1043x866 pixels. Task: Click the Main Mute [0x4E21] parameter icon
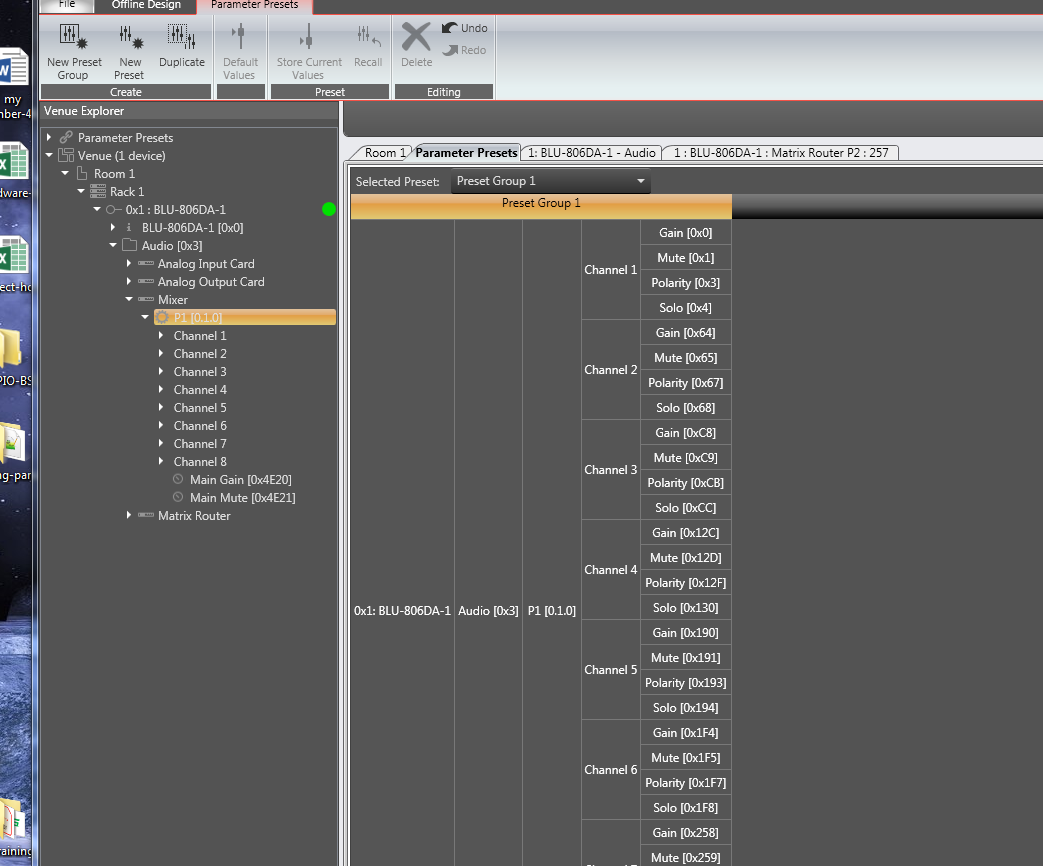point(178,497)
